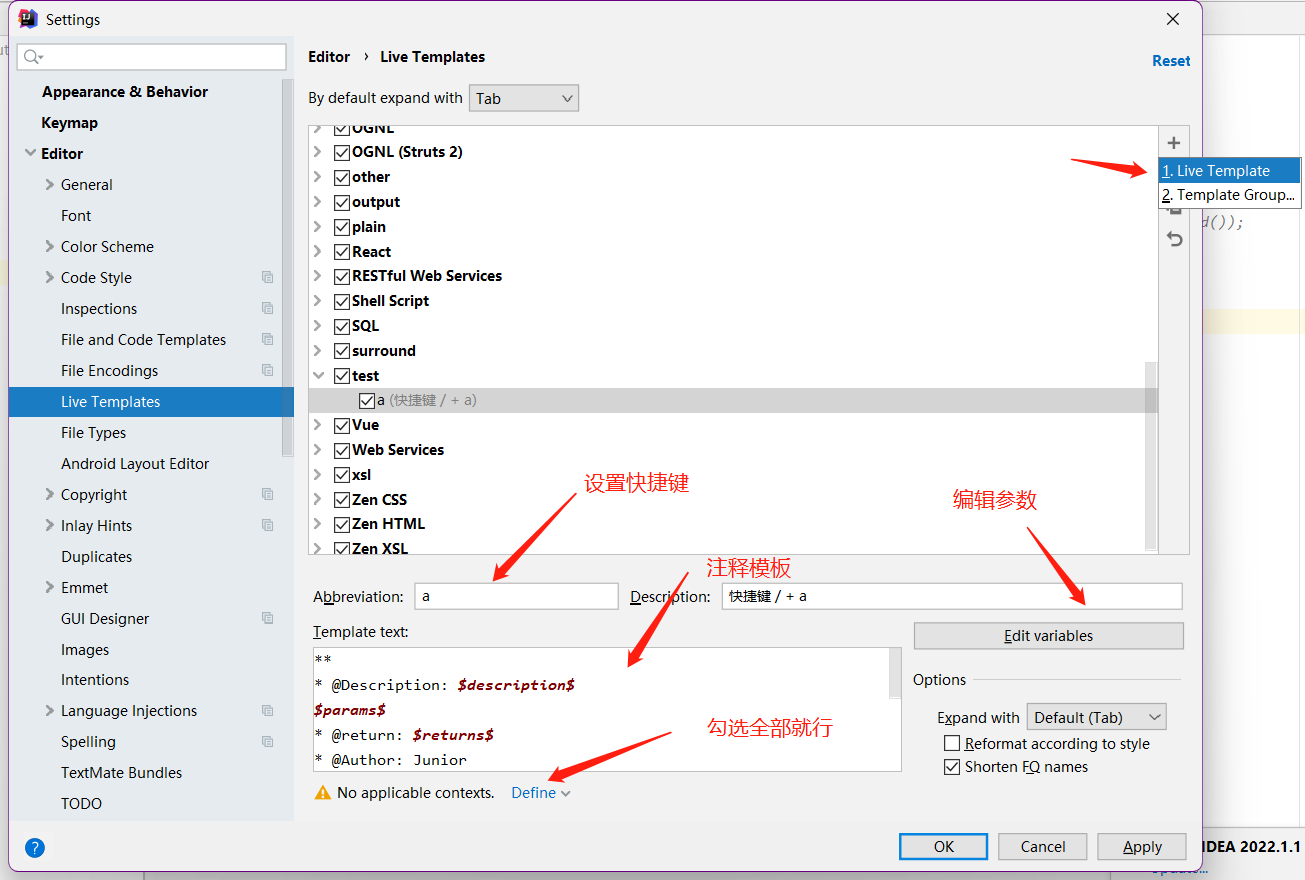Click the project-scope icon beside File Encodings
Image resolution: width=1305 pixels, height=880 pixels.
click(267, 370)
